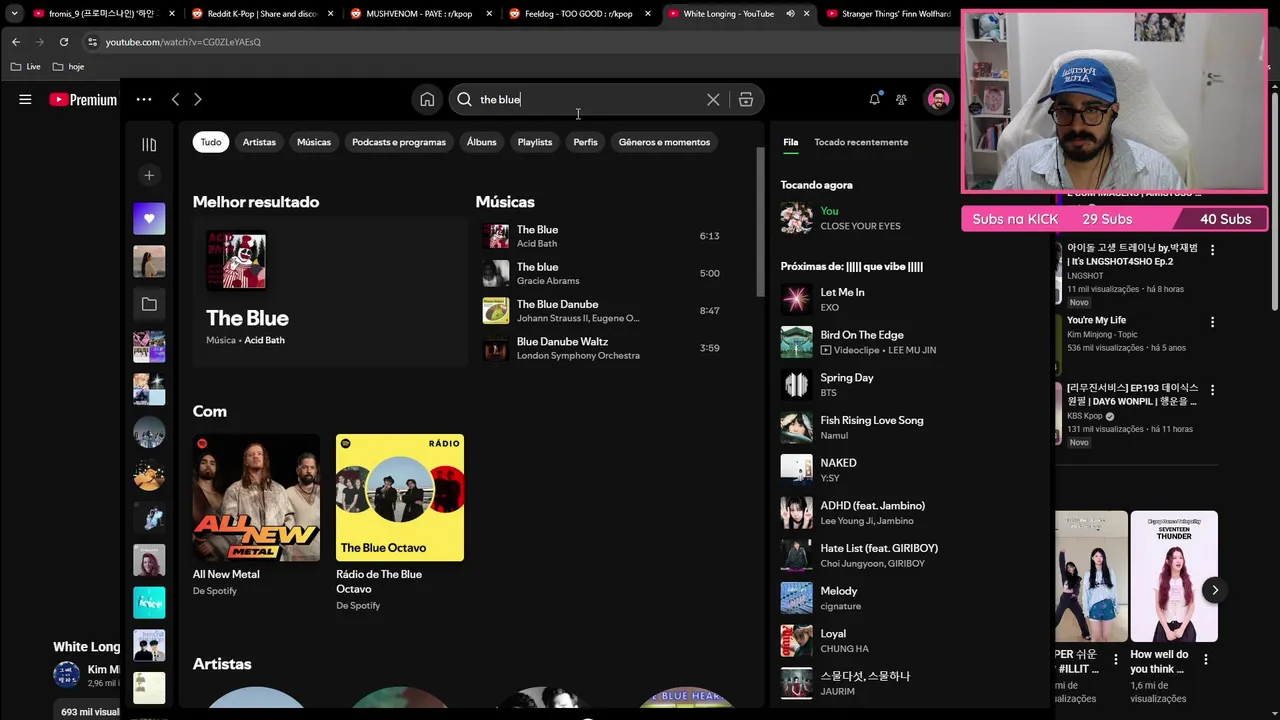Open options for DAY6 WONPIL video

(x=1213, y=390)
